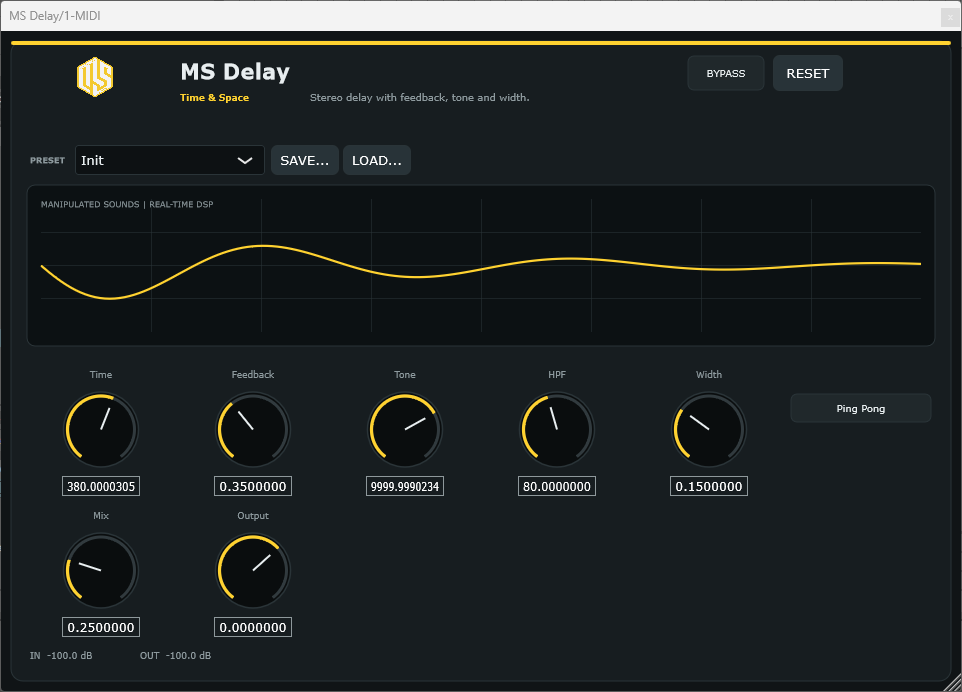The image size is (962, 692).
Task: Click the Manipulated Sounds hexagon logo
Action: [94, 77]
